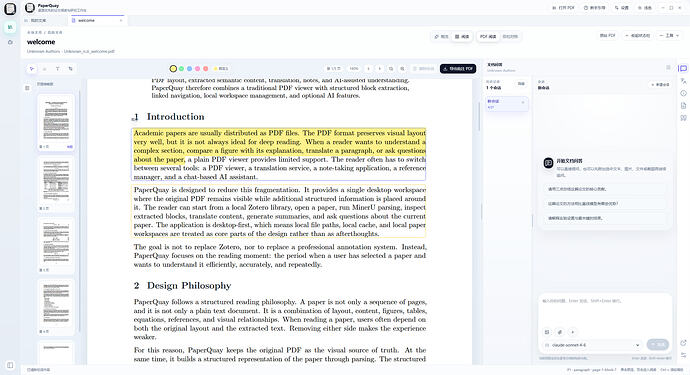Screen dimensions: 690x375
Task: Click the original PDF button in the header
Action: click(x=608, y=36)
